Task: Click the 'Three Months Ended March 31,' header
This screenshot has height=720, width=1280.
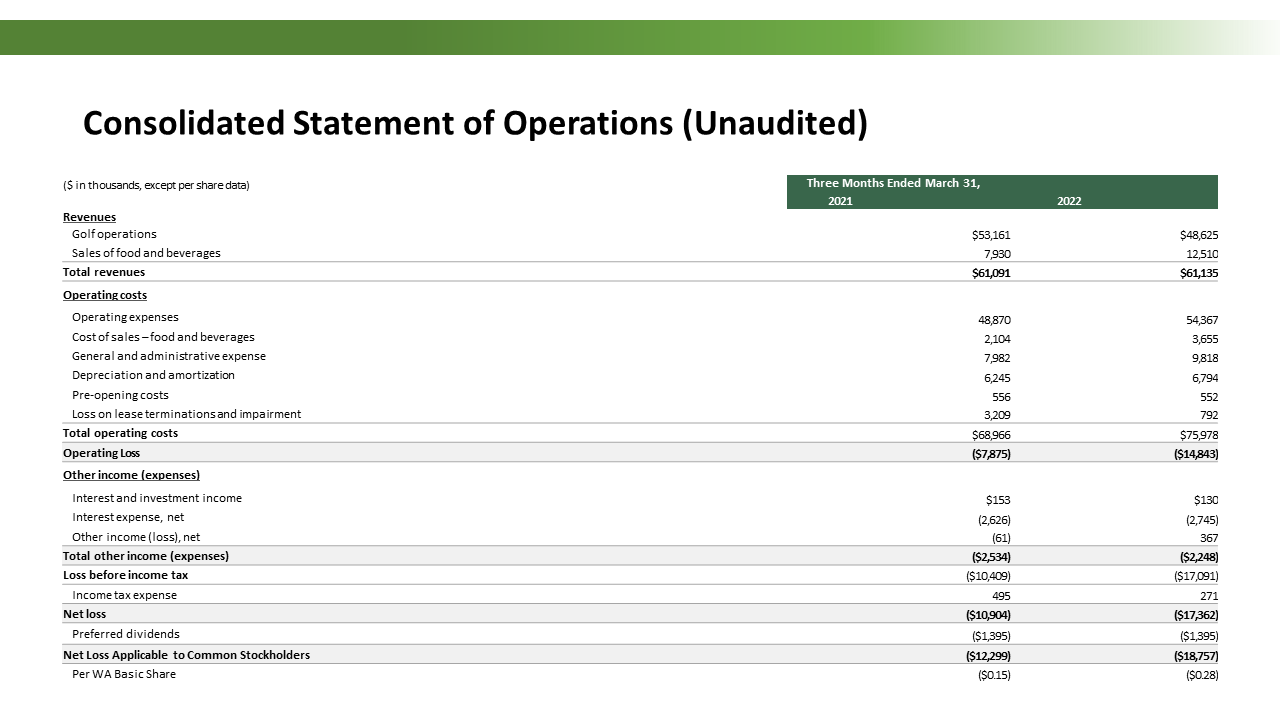Action: click(x=894, y=183)
